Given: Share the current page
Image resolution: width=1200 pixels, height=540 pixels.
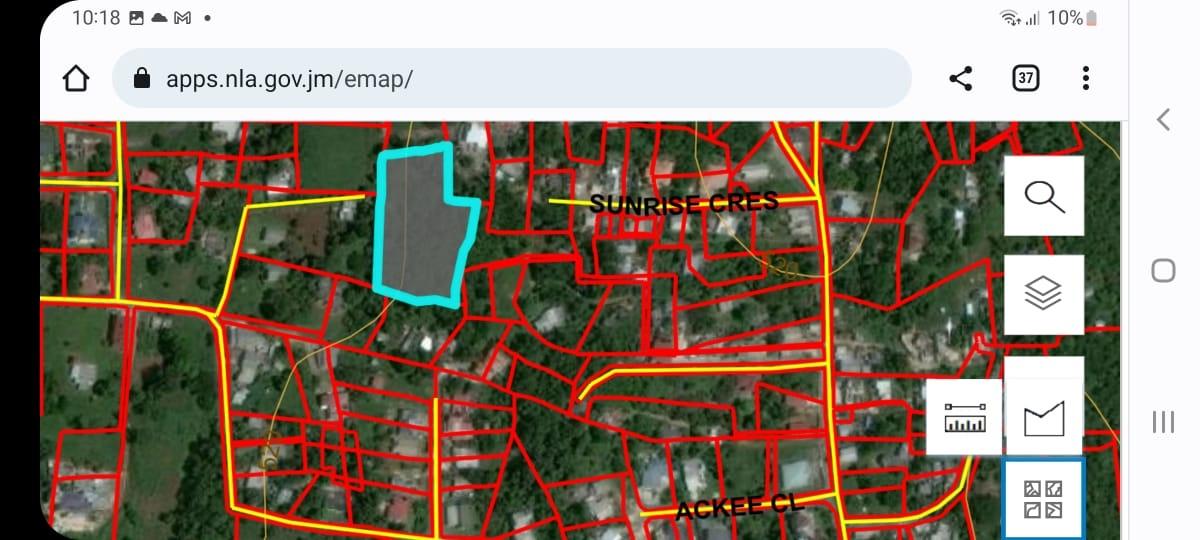Looking at the screenshot, I should [x=961, y=79].
